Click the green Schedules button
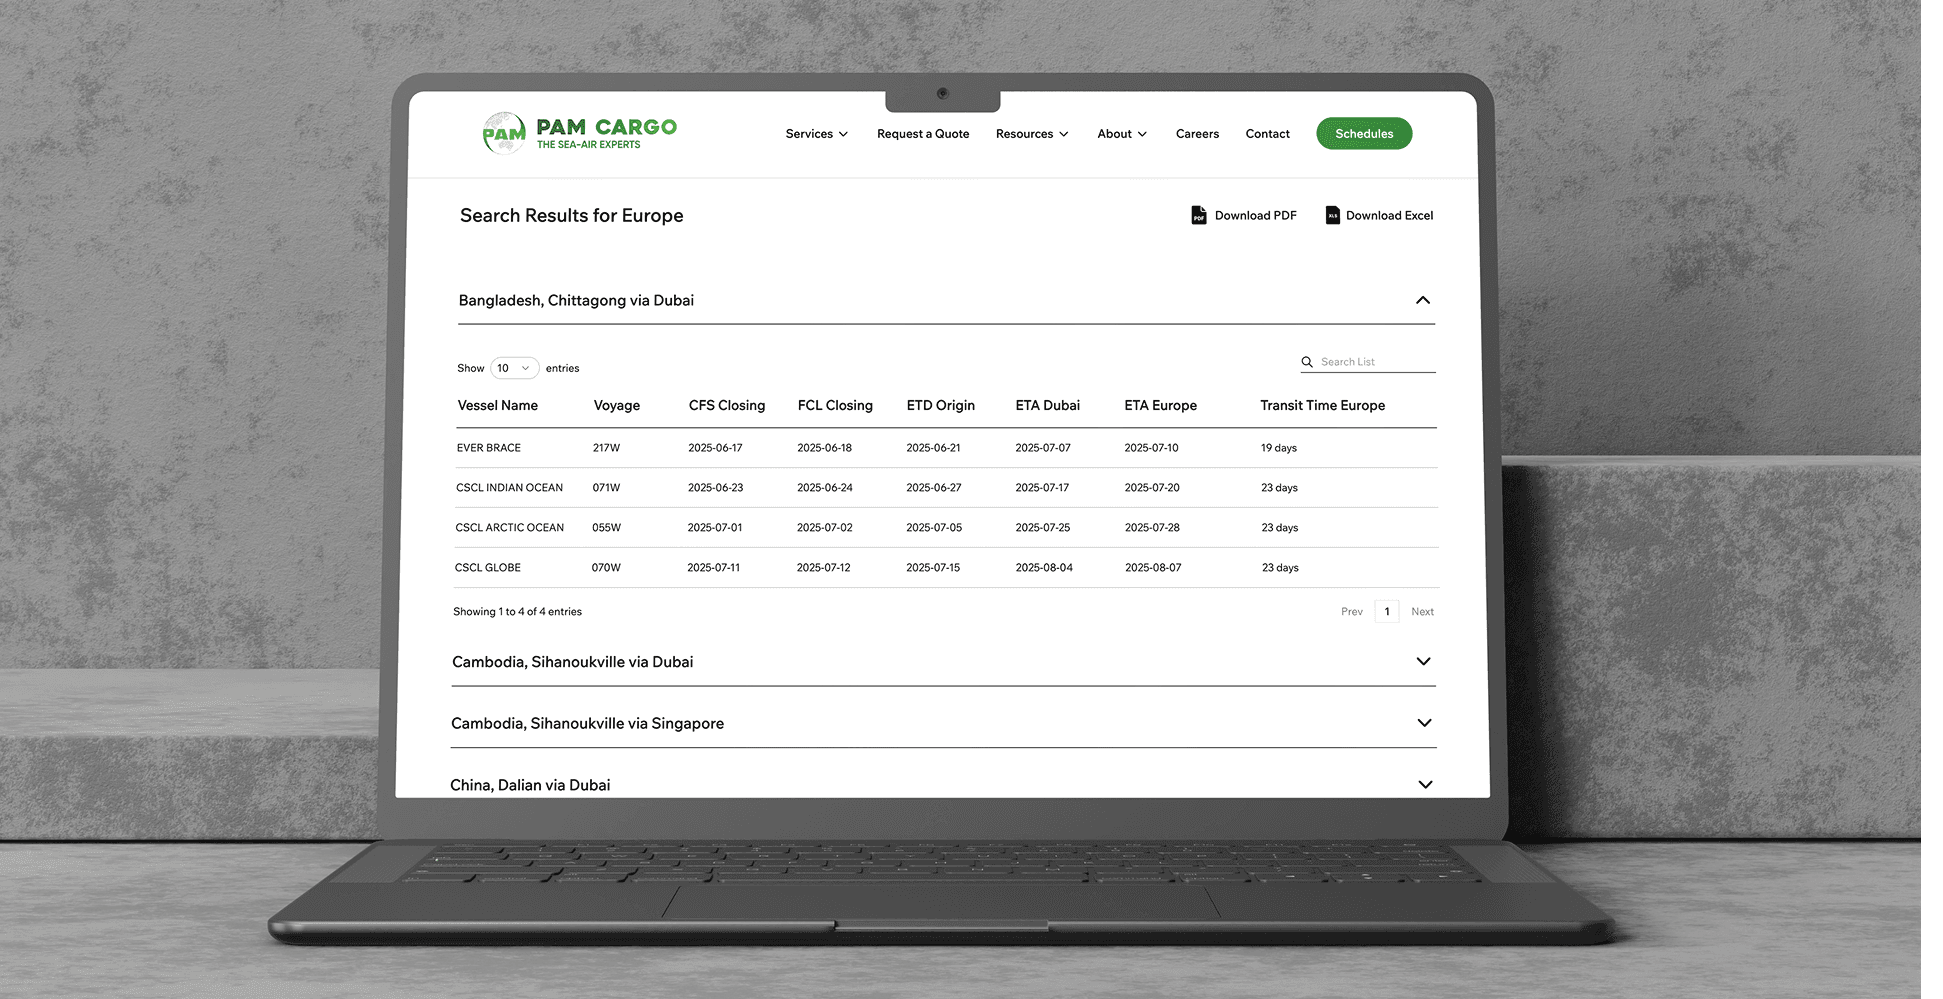The height and width of the screenshot is (999, 1943). 1364,134
